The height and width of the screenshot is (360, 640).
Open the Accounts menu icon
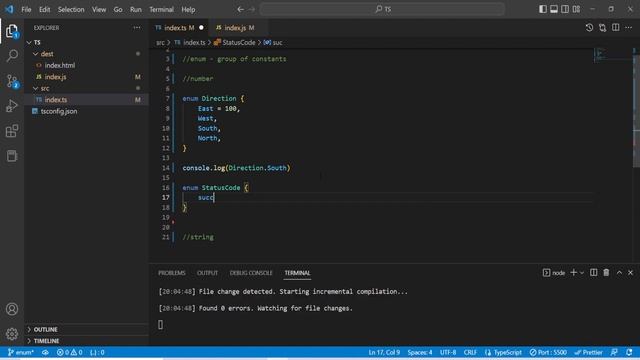pyautogui.click(x=12, y=309)
